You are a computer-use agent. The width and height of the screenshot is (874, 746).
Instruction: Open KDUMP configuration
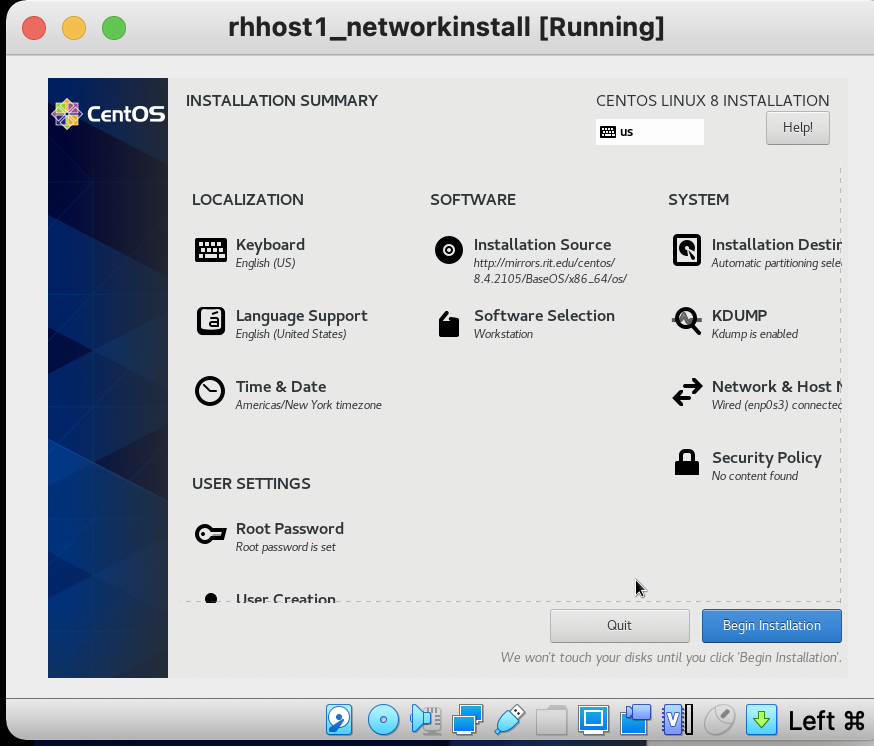[x=735, y=323]
